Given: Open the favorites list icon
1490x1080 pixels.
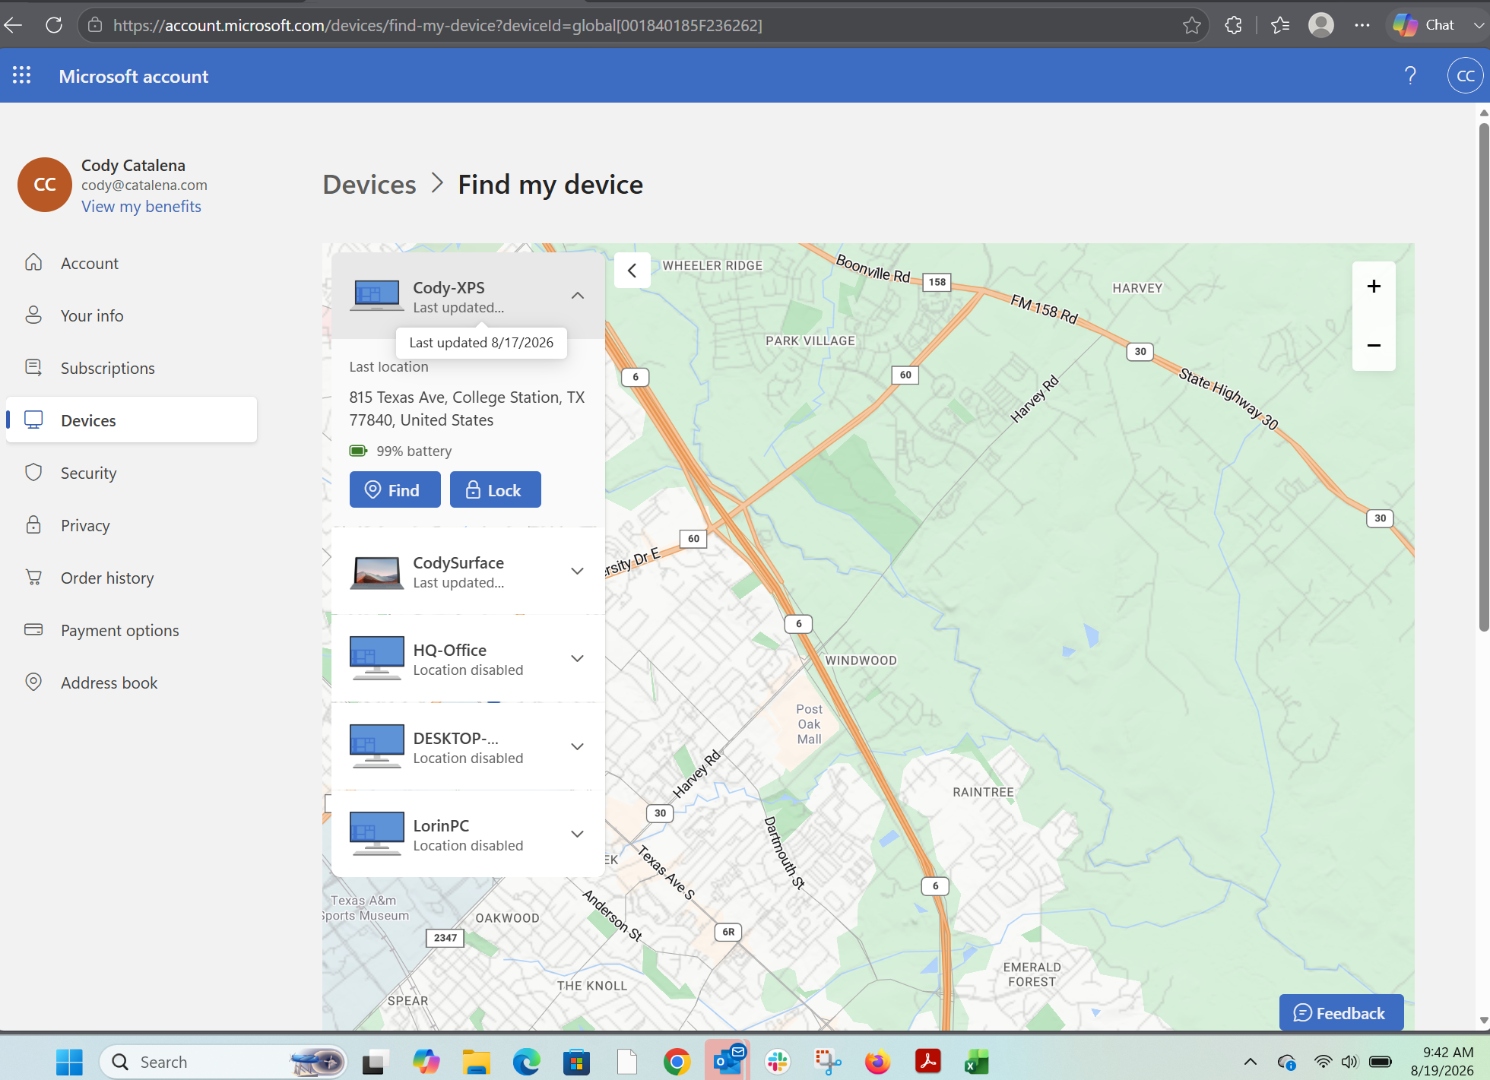Looking at the screenshot, I should [1280, 25].
